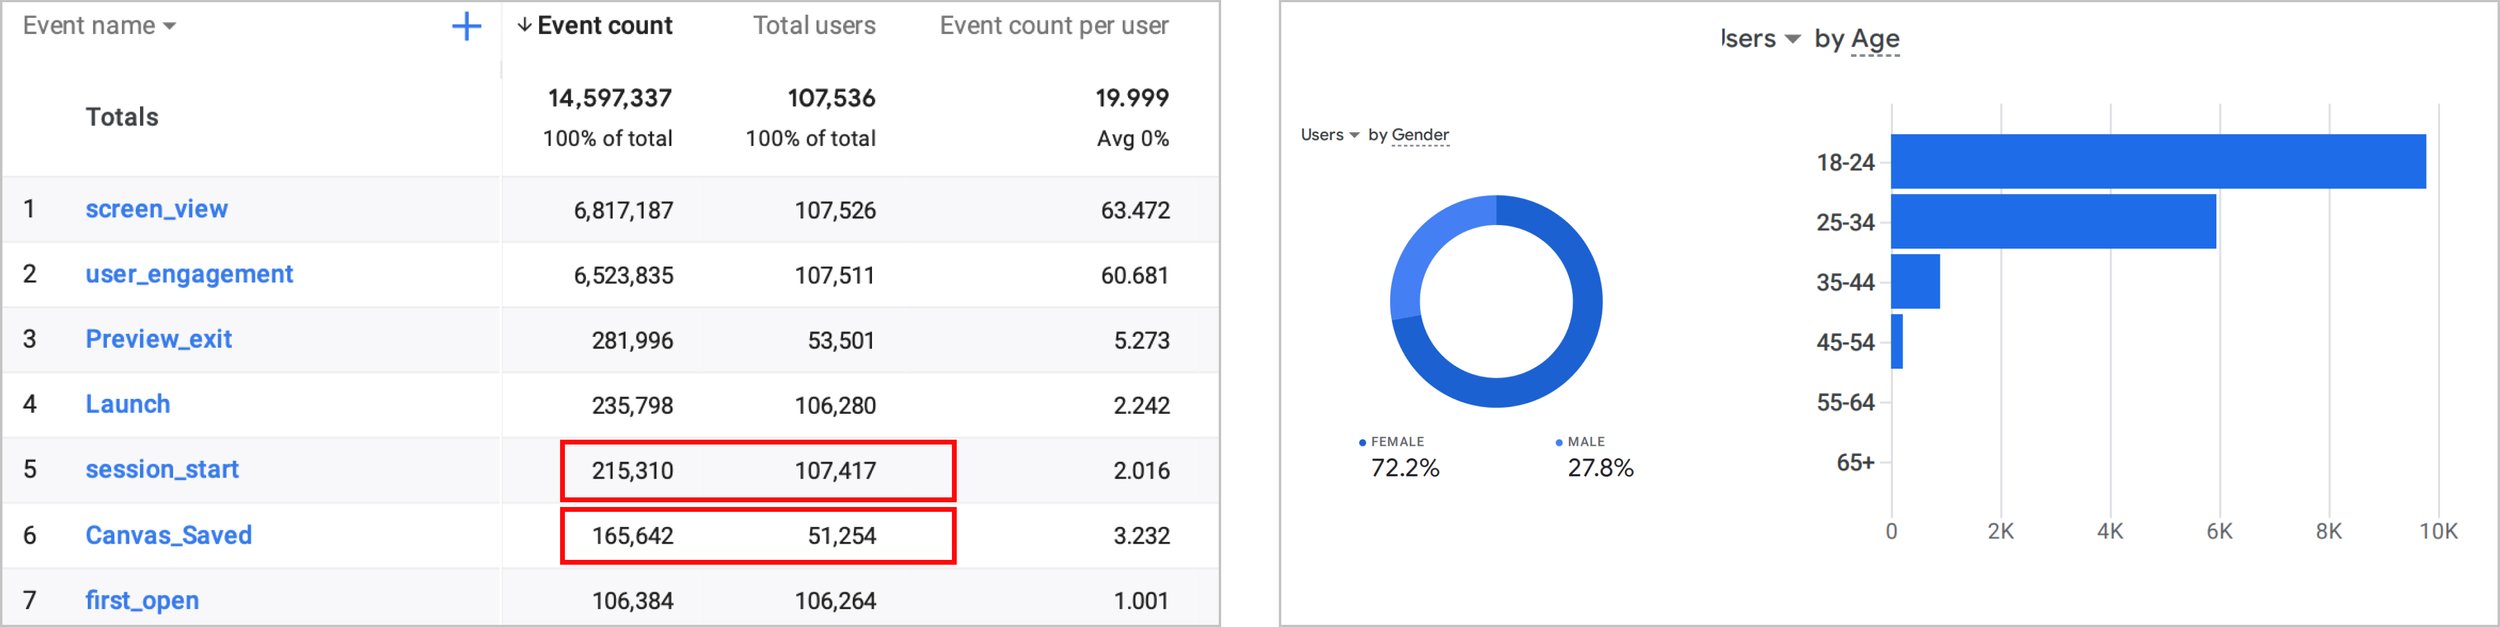Click the 72.2% female percentage
The width and height of the screenshot is (2500, 627).
1405,468
